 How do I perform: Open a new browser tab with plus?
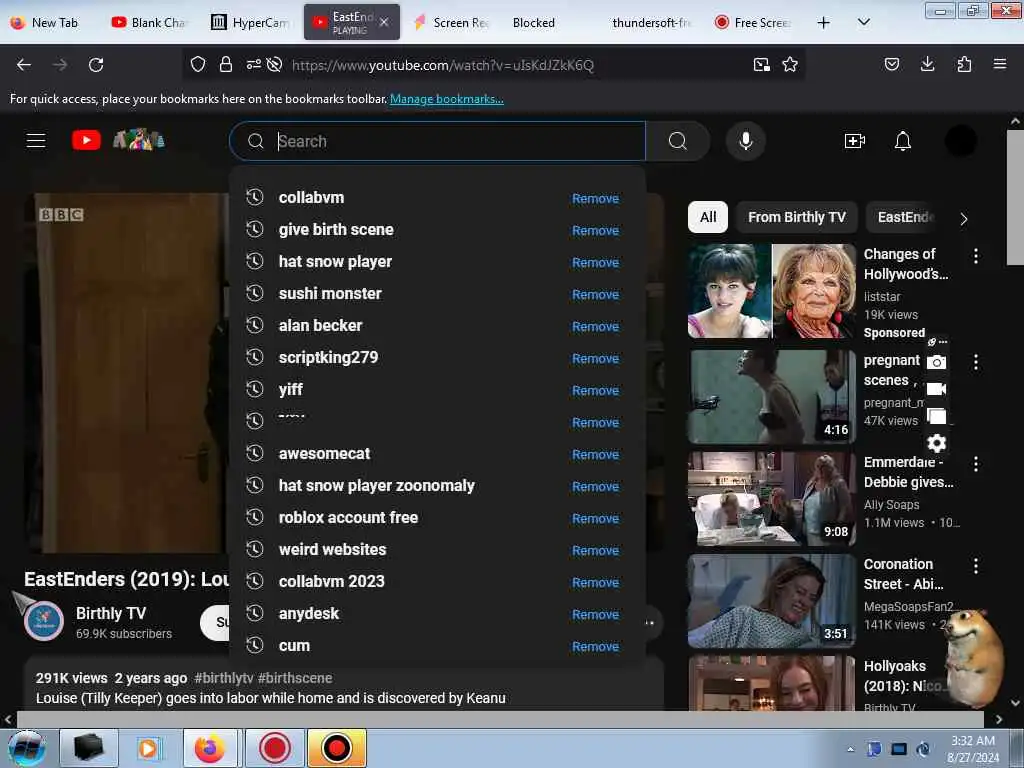point(824,23)
